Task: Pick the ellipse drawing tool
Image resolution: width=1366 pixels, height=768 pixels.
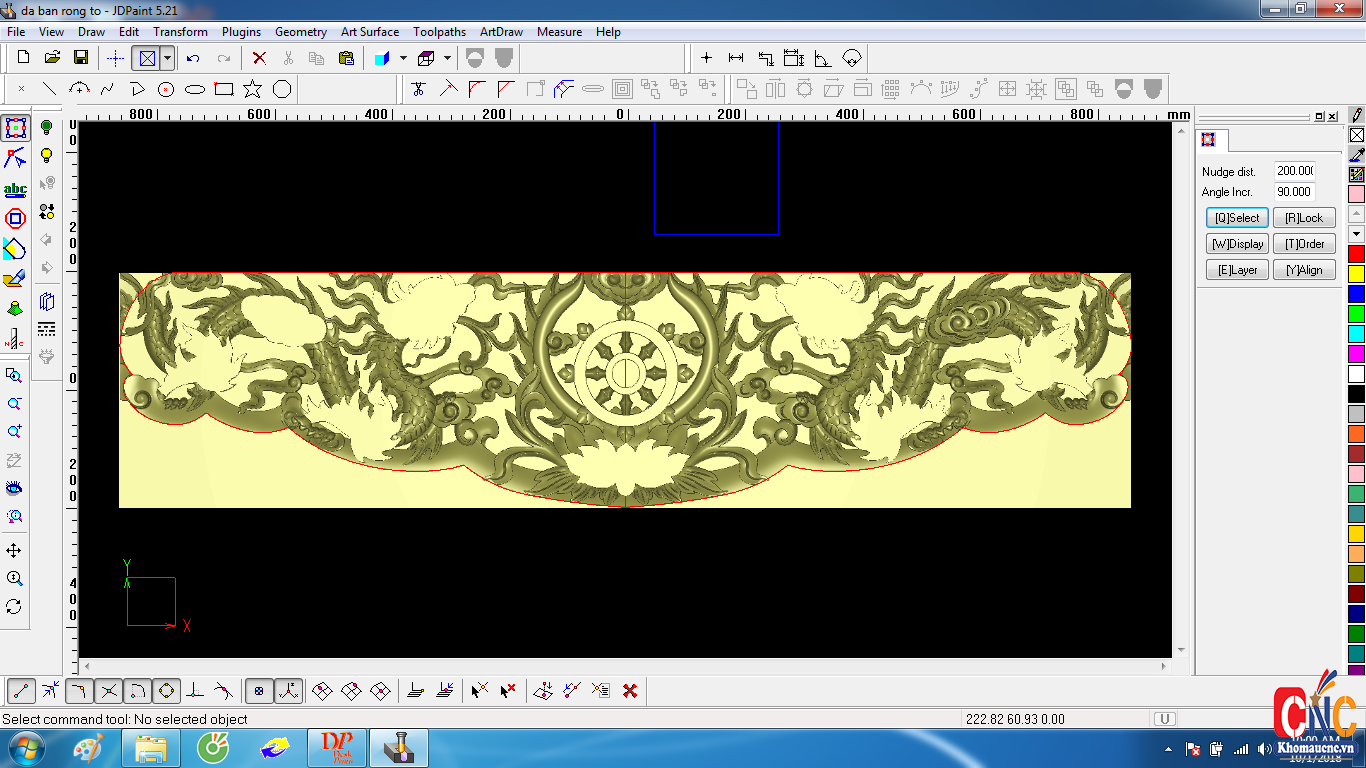Action: [195, 89]
